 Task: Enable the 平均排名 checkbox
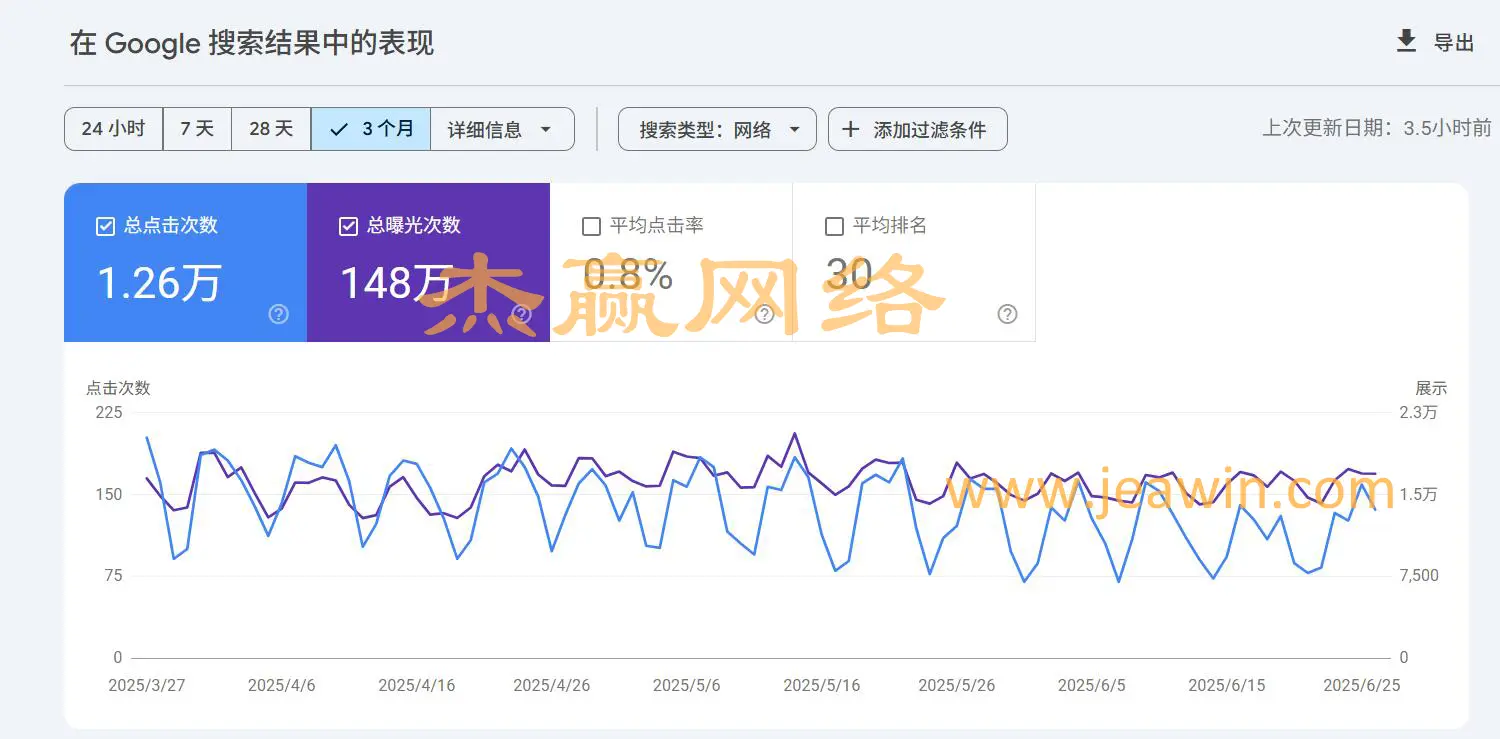click(834, 226)
